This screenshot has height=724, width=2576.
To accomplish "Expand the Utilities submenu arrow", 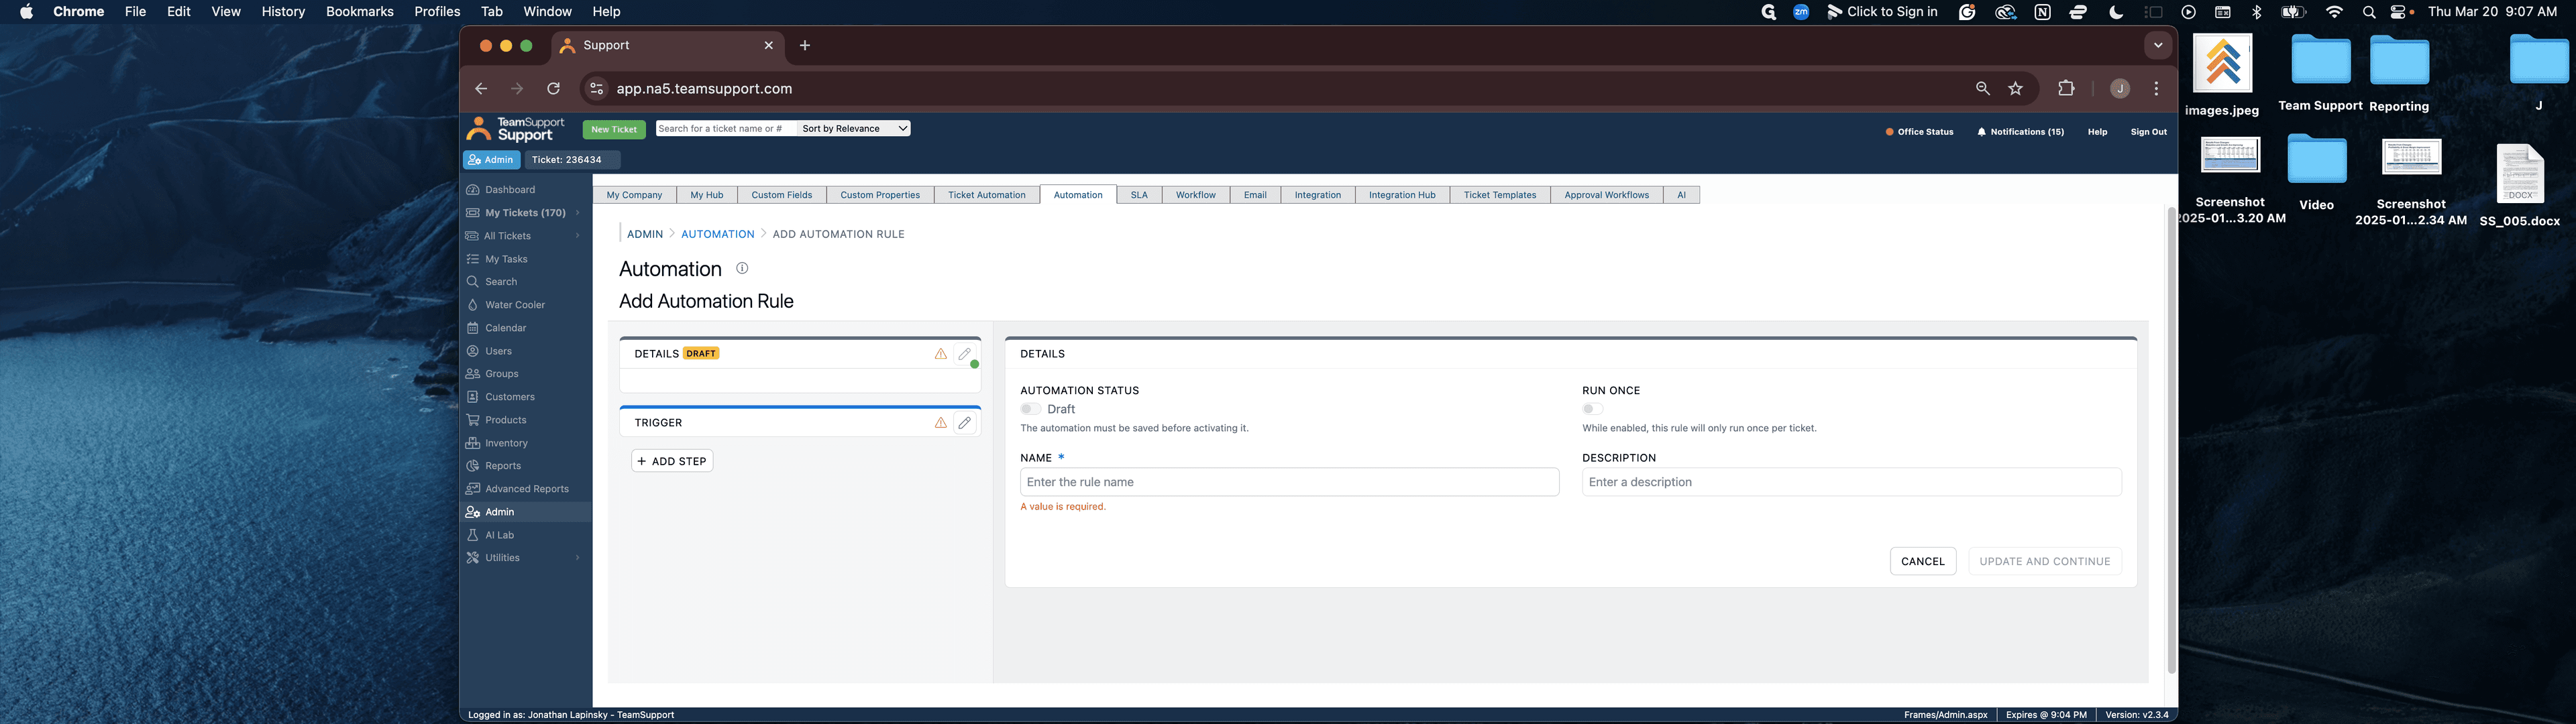I will coord(578,558).
